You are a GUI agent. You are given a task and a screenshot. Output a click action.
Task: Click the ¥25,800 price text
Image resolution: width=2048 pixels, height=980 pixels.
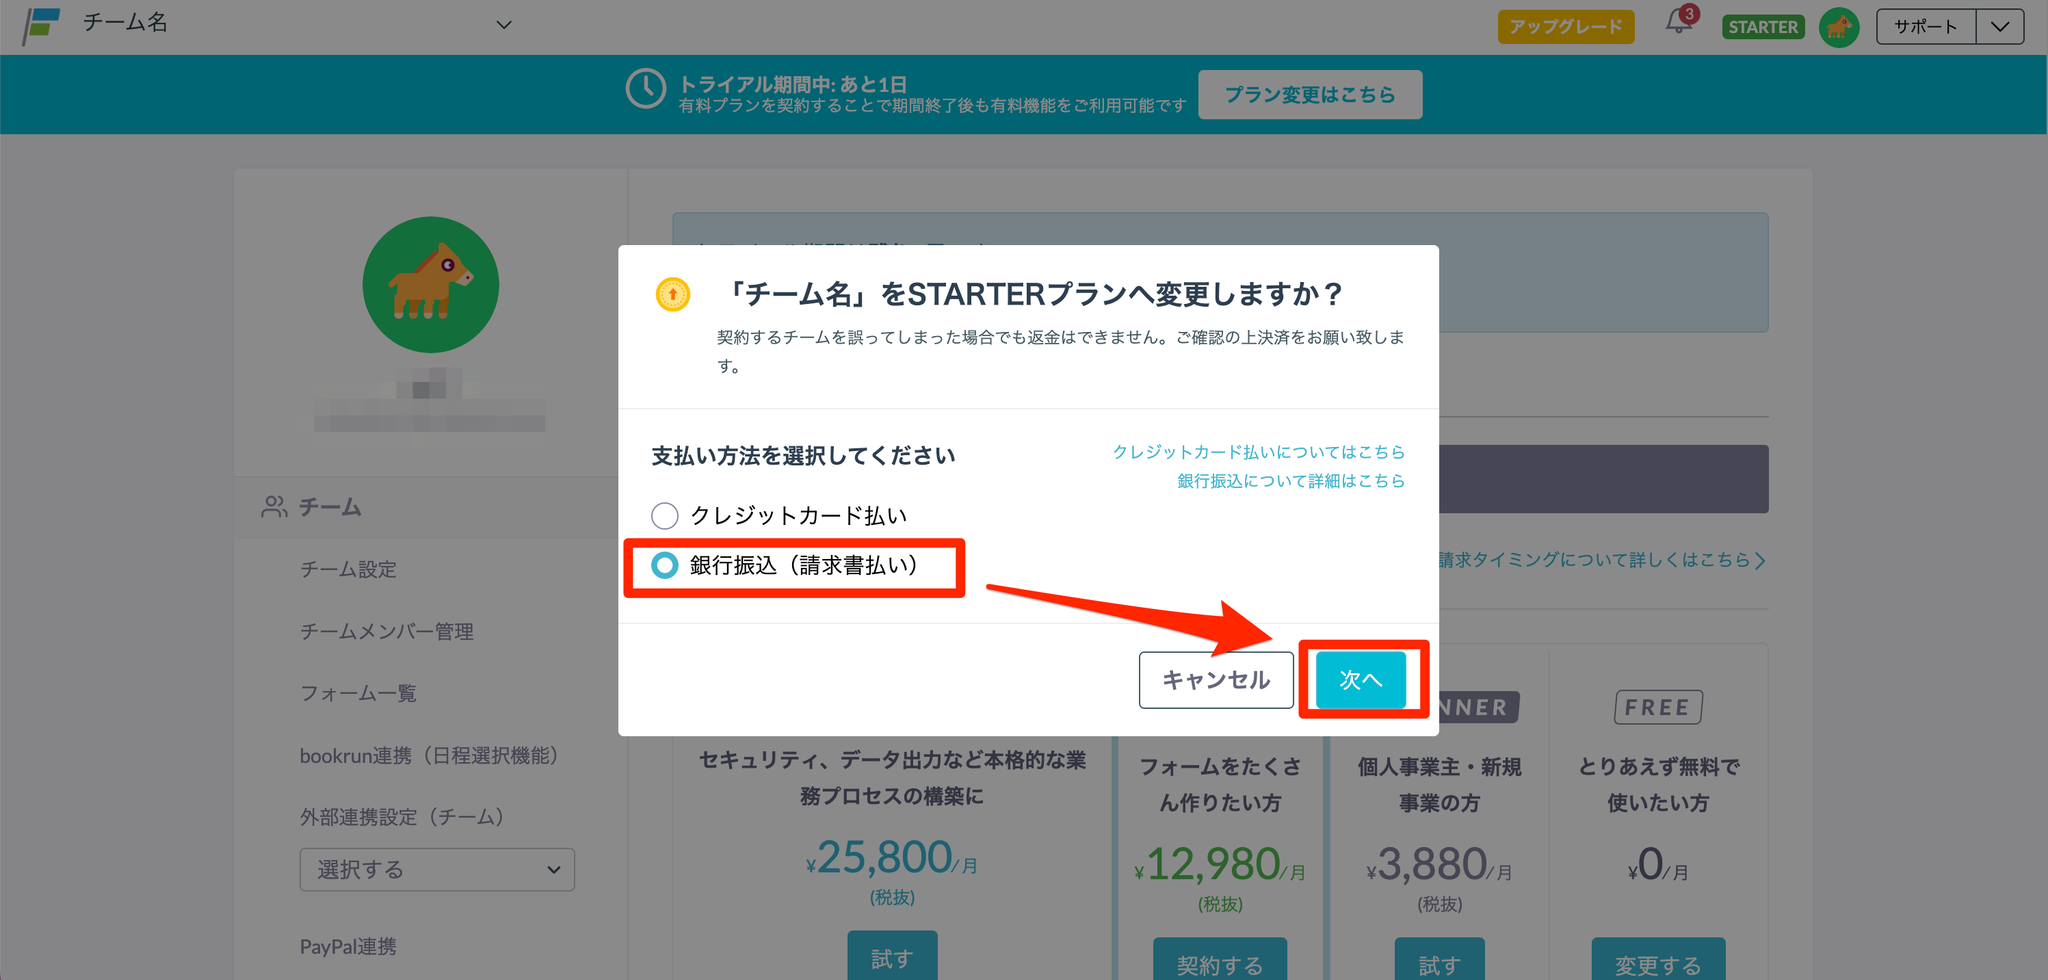click(892, 858)
